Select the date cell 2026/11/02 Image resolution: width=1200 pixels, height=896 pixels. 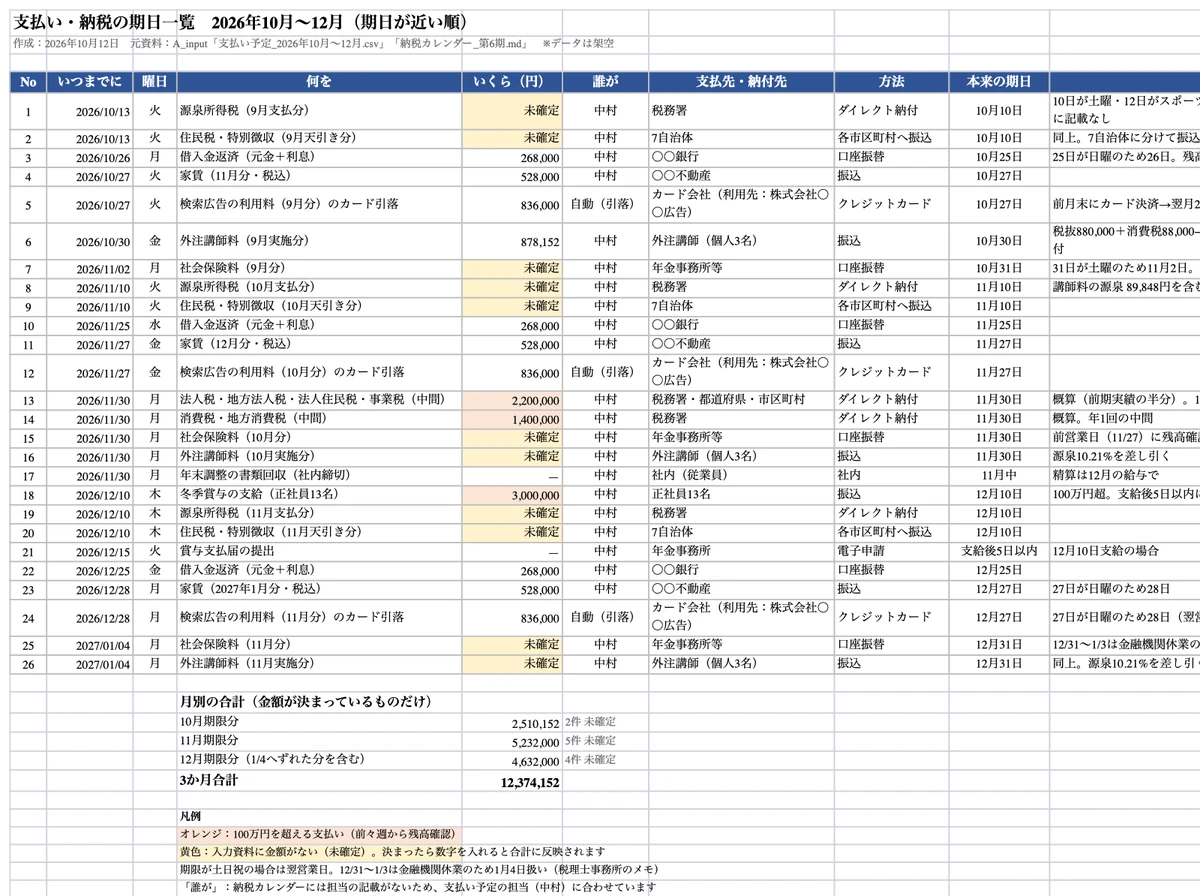[x=92, y=269]
